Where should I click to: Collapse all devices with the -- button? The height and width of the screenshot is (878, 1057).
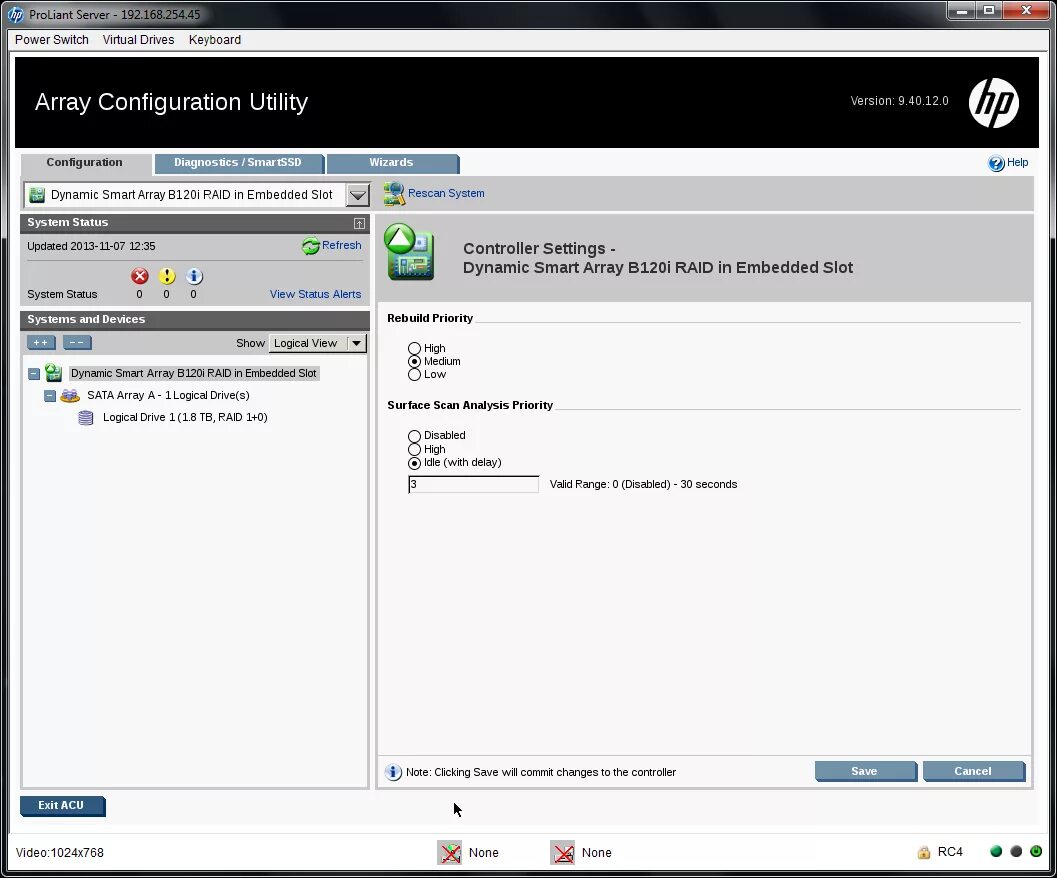click(77, 343)
